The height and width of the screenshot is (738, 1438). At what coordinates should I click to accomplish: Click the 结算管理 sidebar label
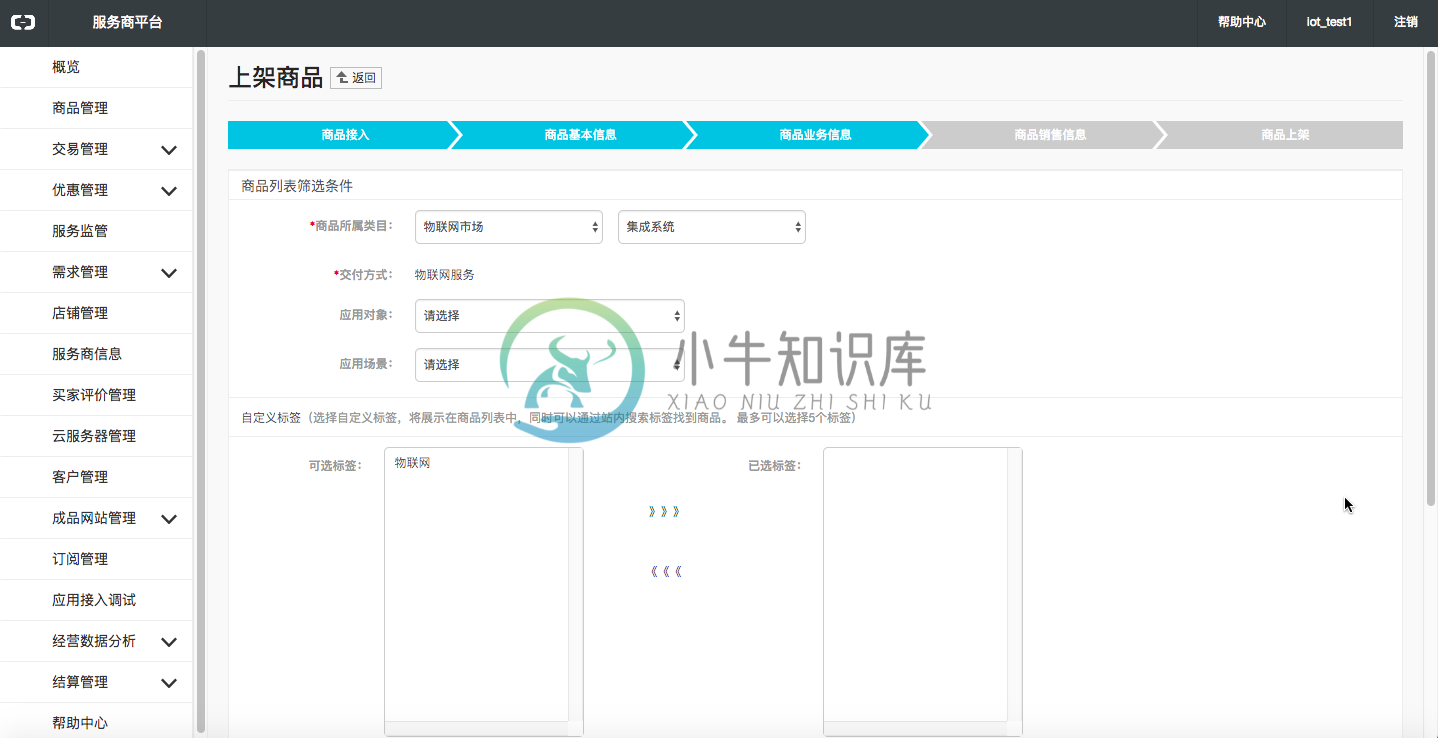tap(80, 682)
